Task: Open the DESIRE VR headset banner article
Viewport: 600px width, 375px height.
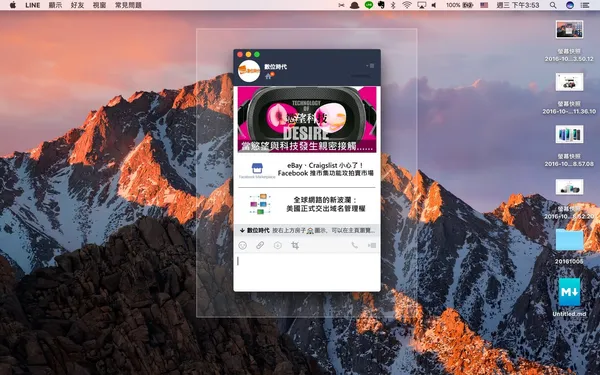Action: [307, 119]
